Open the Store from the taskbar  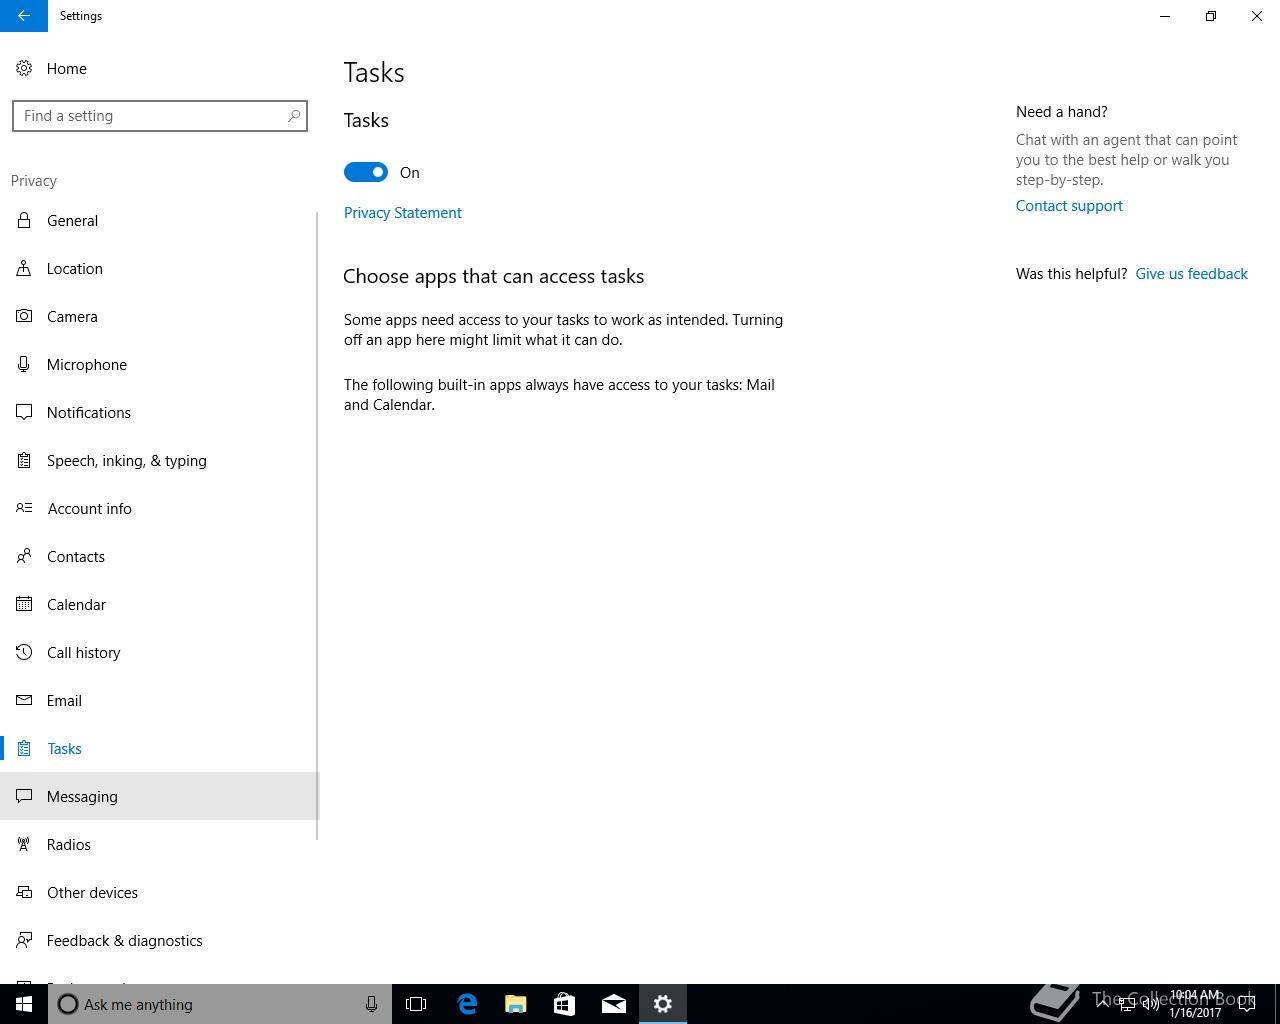pyautogui.click(x=564, y=1004)
